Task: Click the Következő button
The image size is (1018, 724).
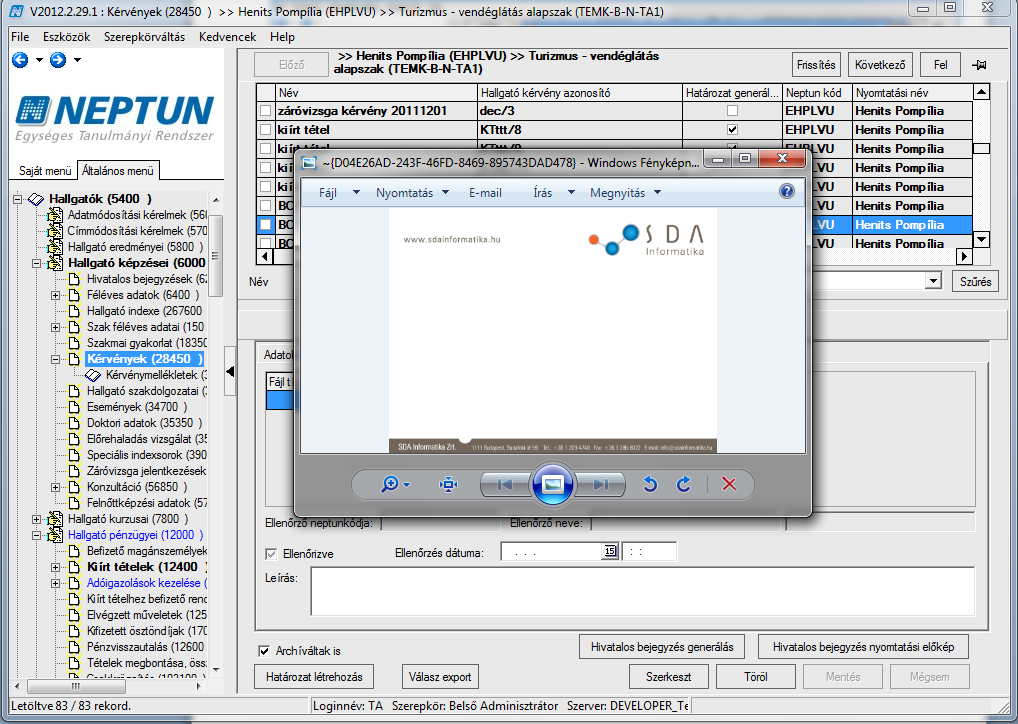Action: (880, 65)
